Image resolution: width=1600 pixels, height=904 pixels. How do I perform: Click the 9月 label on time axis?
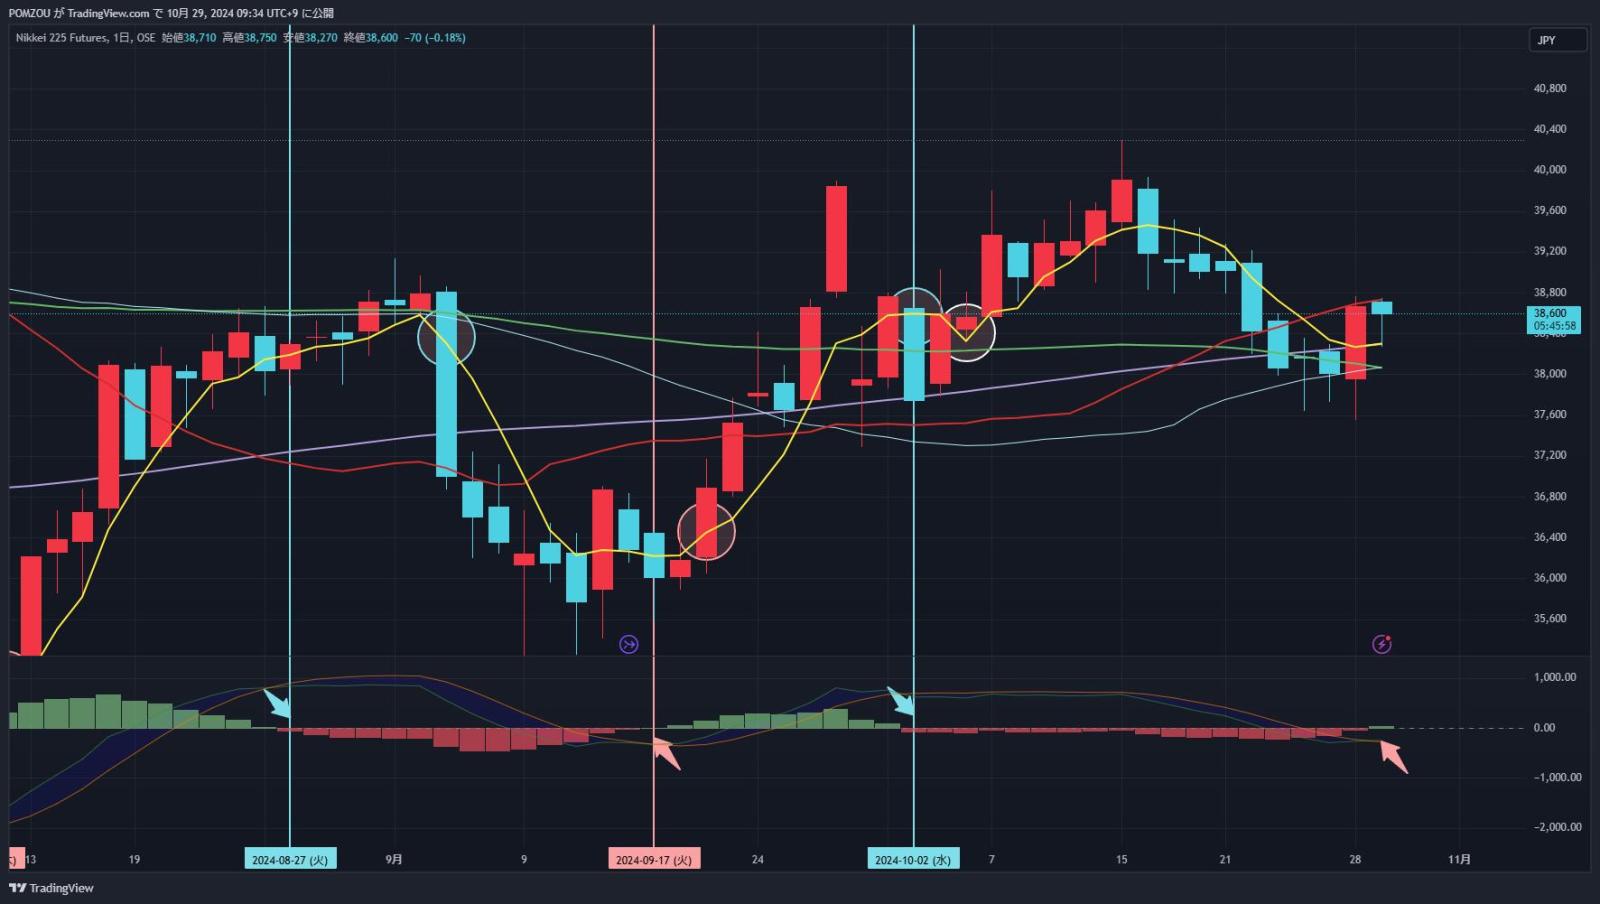pyautogui.click(x=394, y=859)
